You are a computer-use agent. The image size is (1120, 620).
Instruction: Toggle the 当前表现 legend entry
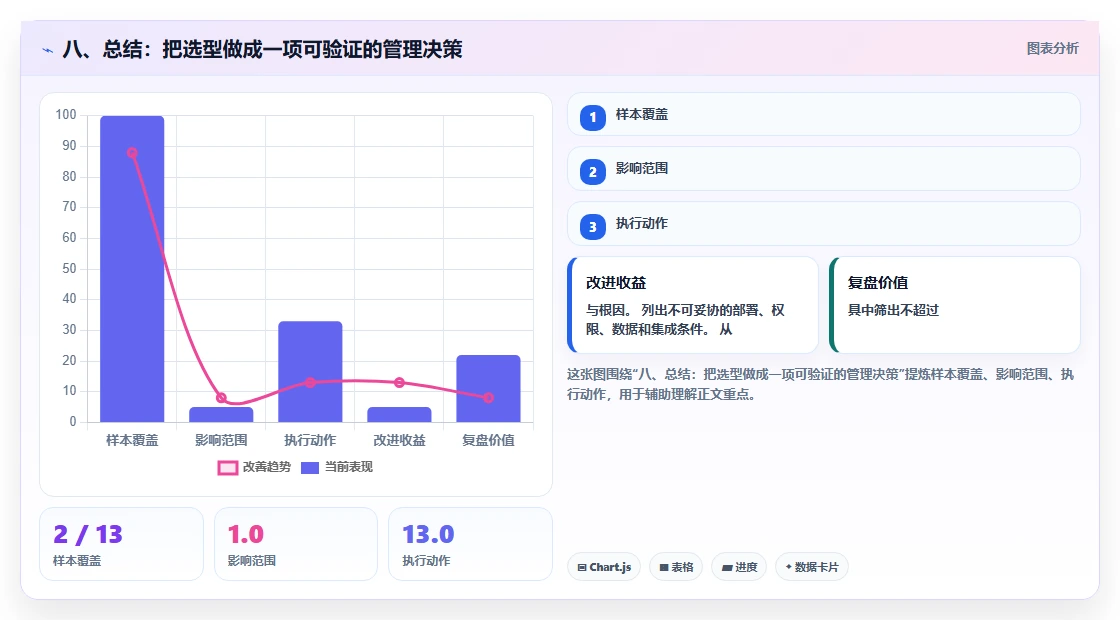[x=336, y=467]
